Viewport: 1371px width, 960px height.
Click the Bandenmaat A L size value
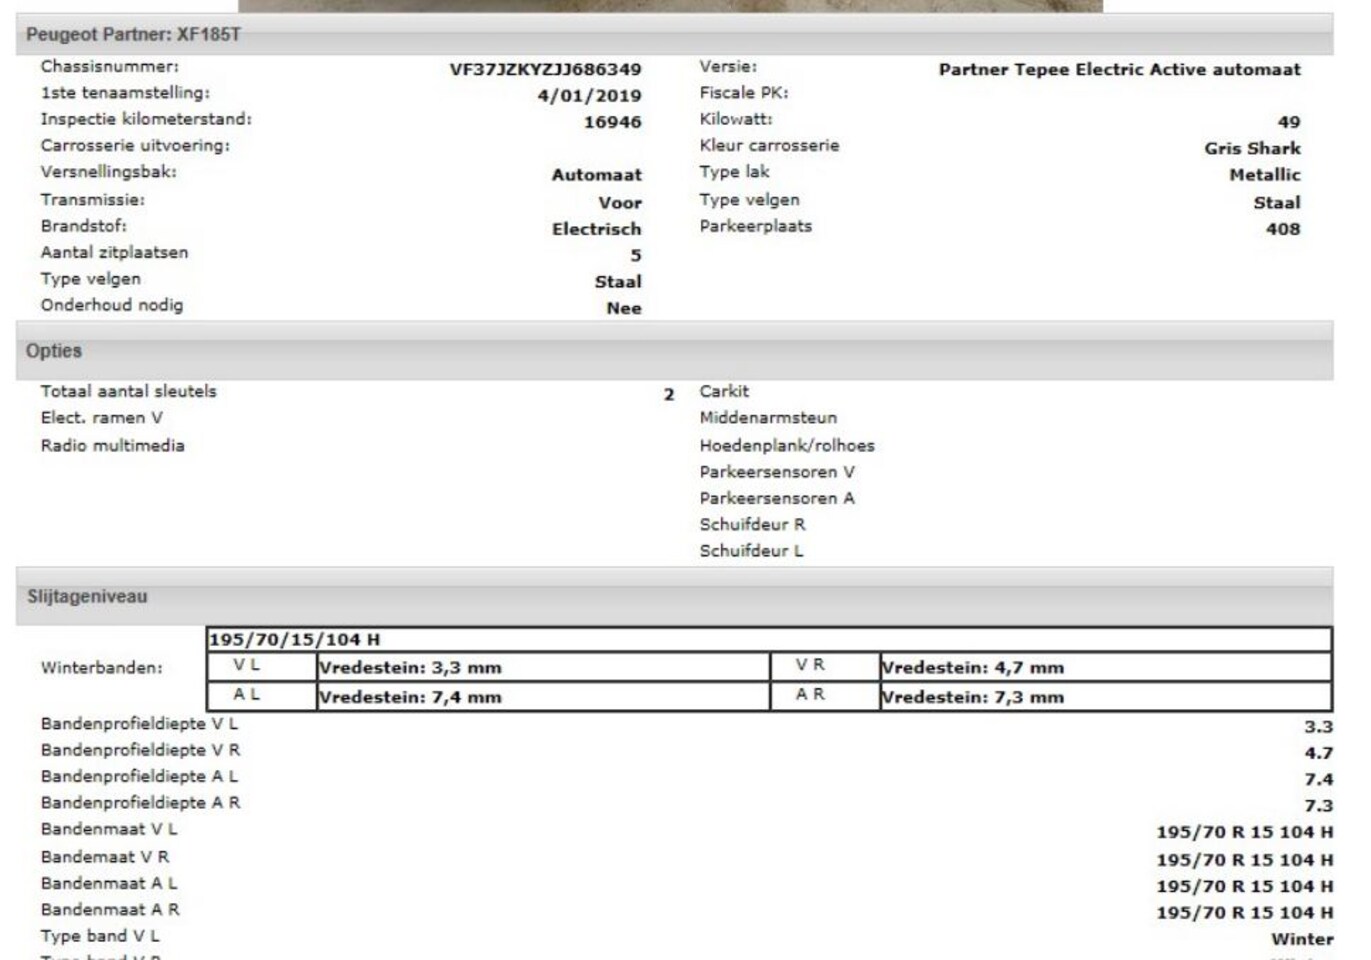1245,887
